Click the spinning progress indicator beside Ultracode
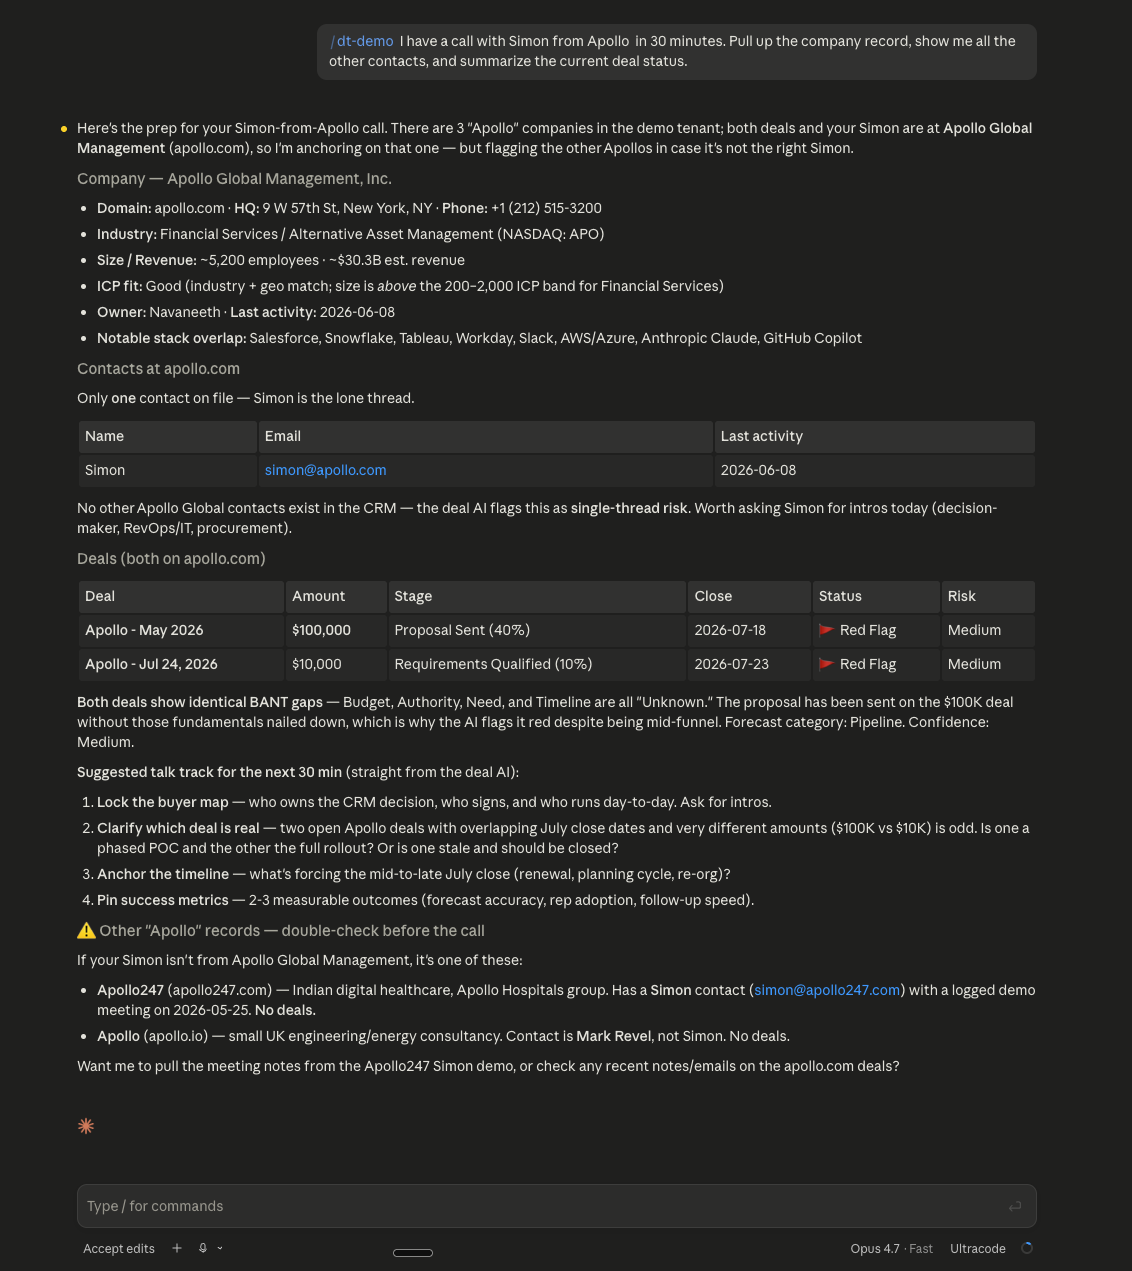The height and width of the screenshot is (1271, 1132). coord(1027,1248)
